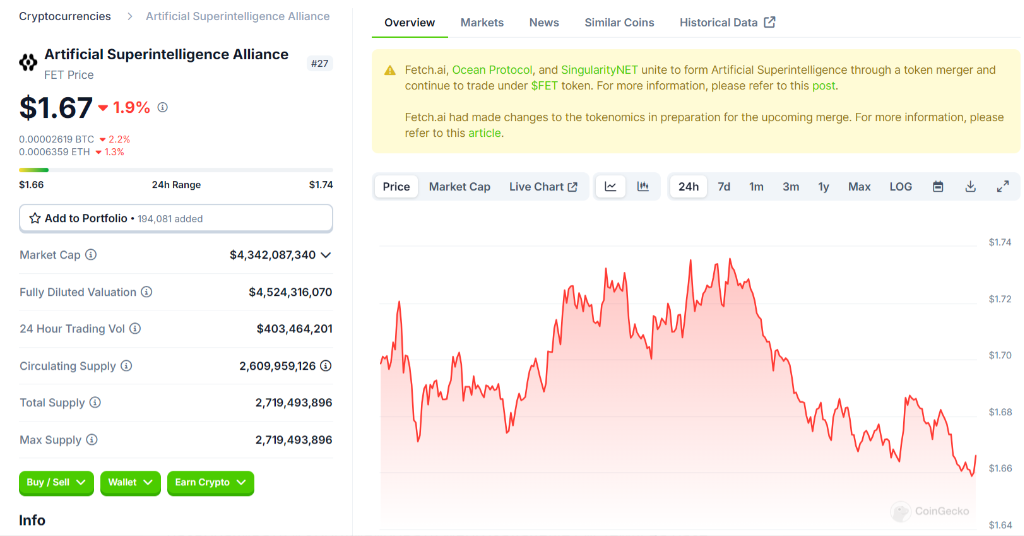1024x536 pixels.
Task: Expand chart to fullscreen
Action: pyautogui.click(x=1003, y=187)
